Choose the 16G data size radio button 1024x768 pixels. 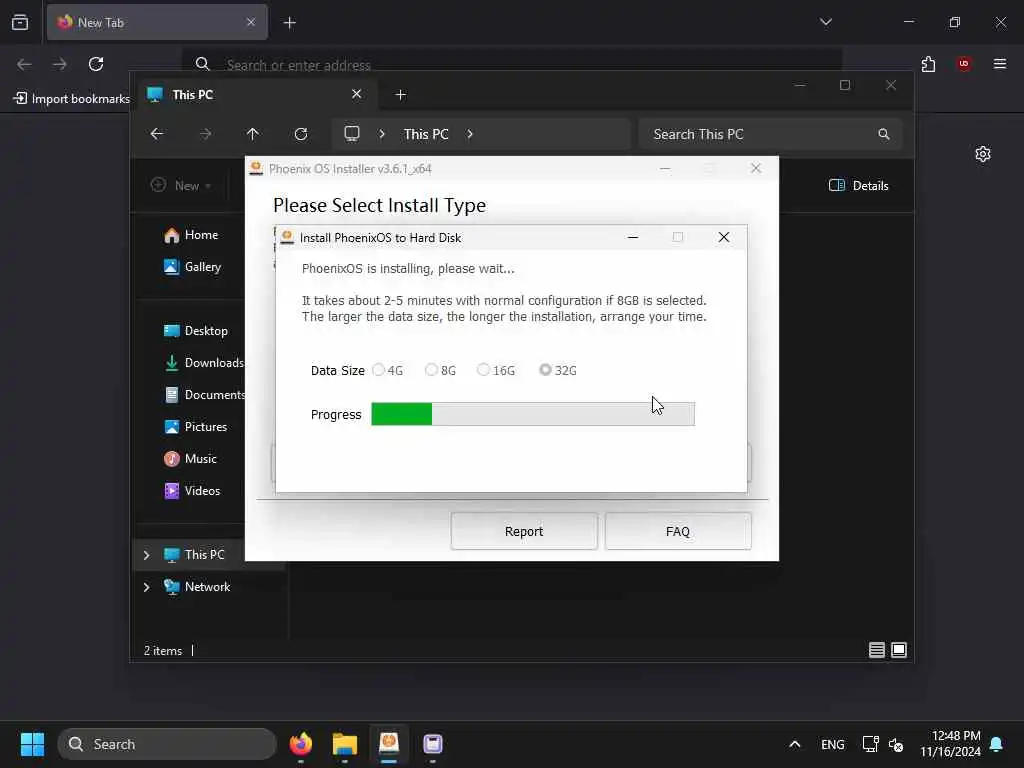[483, 370]
